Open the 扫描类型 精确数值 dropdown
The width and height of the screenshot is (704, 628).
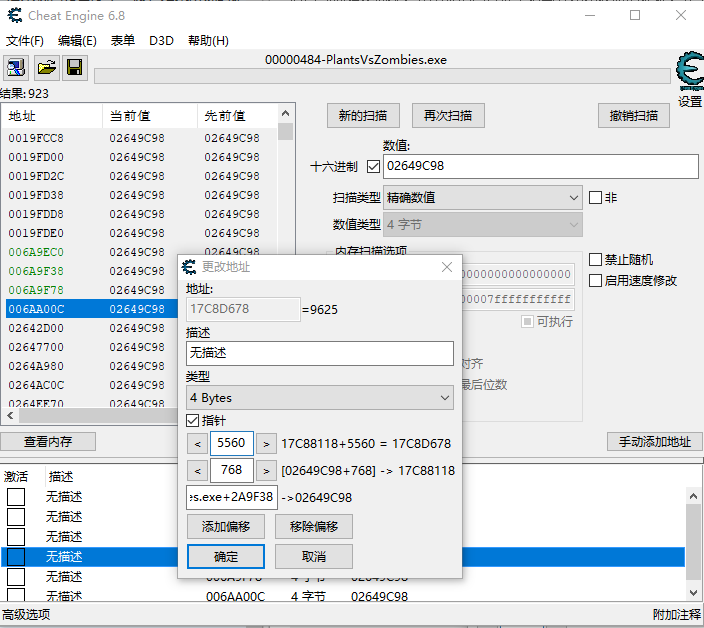tap(483, 198)
